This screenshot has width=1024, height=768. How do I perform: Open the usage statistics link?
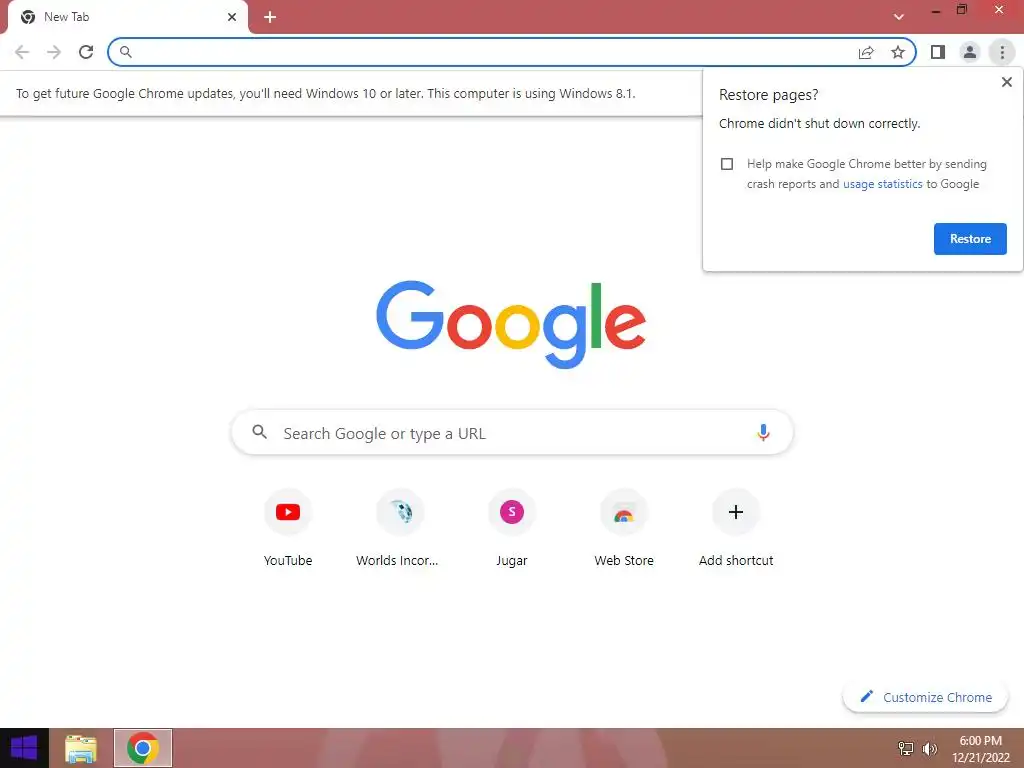point(882,184)
